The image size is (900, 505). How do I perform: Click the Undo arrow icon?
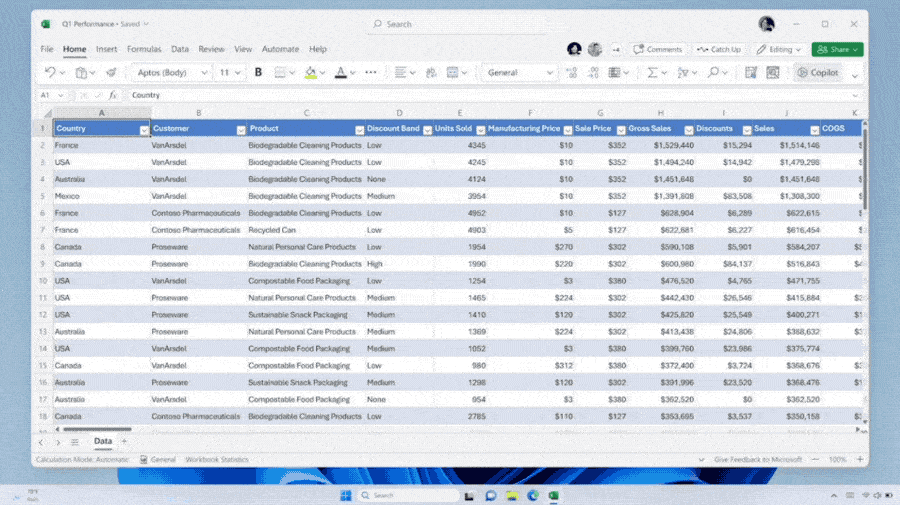pyautogui.click(x=50, y=72)
